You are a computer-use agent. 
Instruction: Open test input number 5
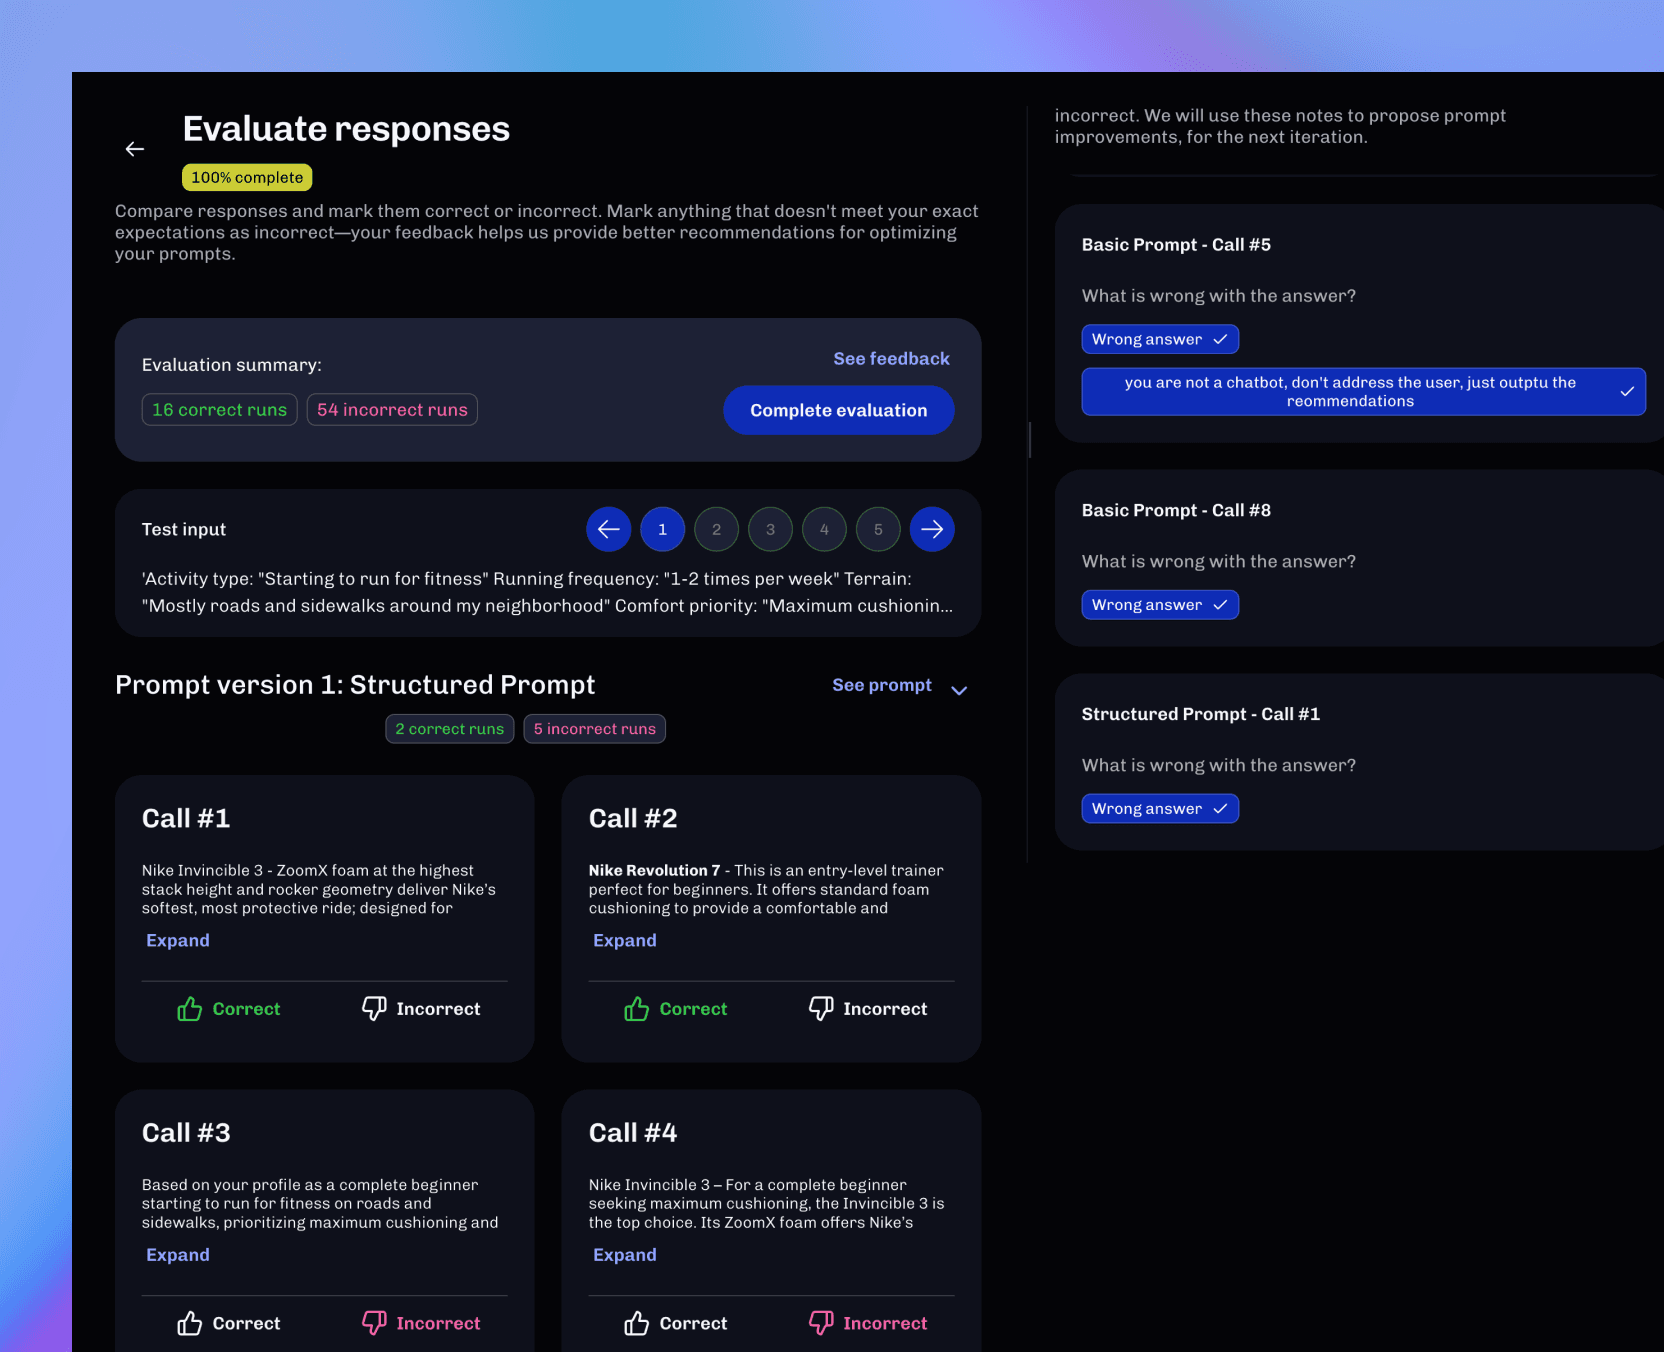877,529
